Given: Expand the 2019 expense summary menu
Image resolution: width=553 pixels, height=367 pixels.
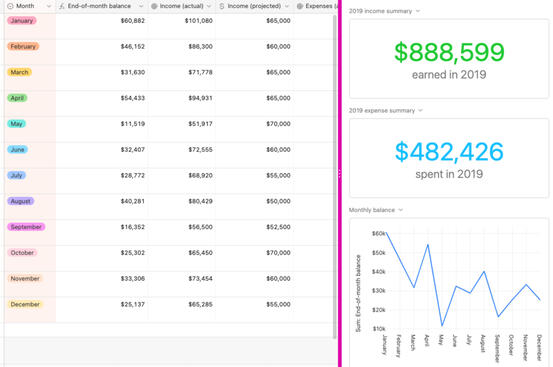Looking at the screenshot, I should click(x=420, y=110).
